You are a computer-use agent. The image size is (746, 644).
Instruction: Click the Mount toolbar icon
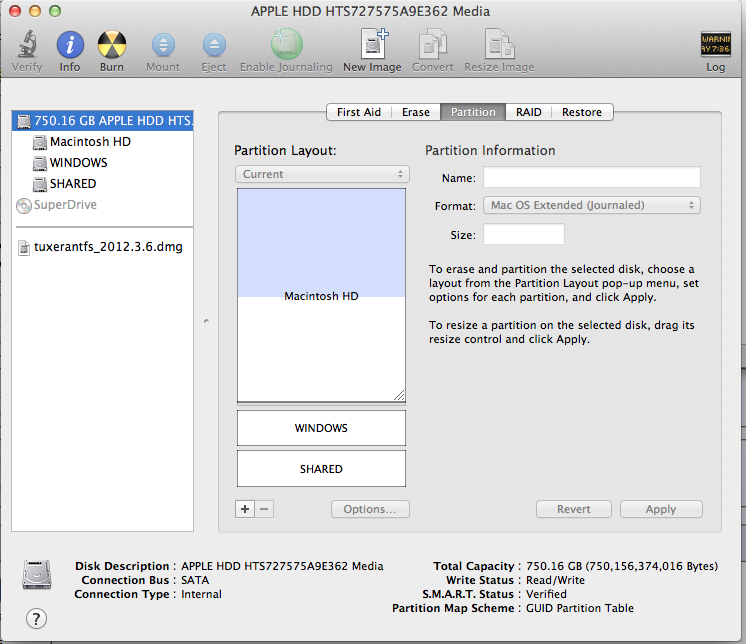click(x=163, y=45)
